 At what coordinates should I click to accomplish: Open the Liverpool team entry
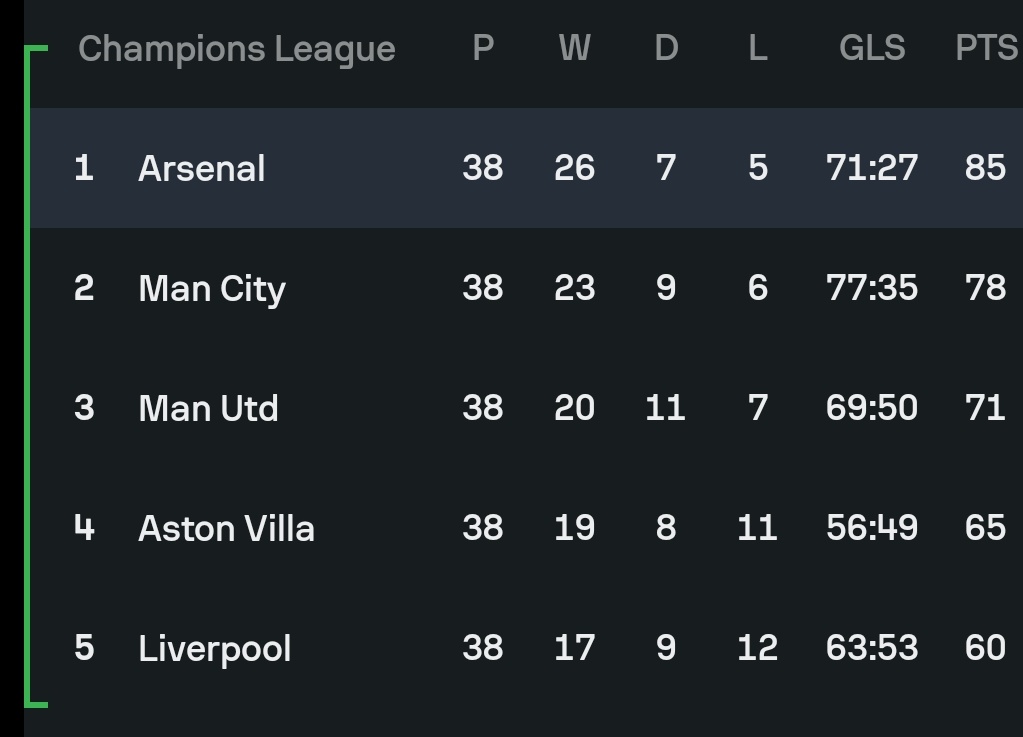(215, 649)
